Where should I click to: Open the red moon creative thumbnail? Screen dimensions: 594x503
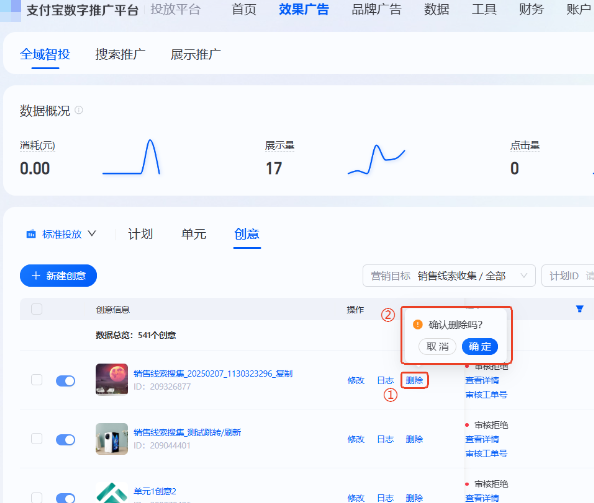click(x=112, y=379)
